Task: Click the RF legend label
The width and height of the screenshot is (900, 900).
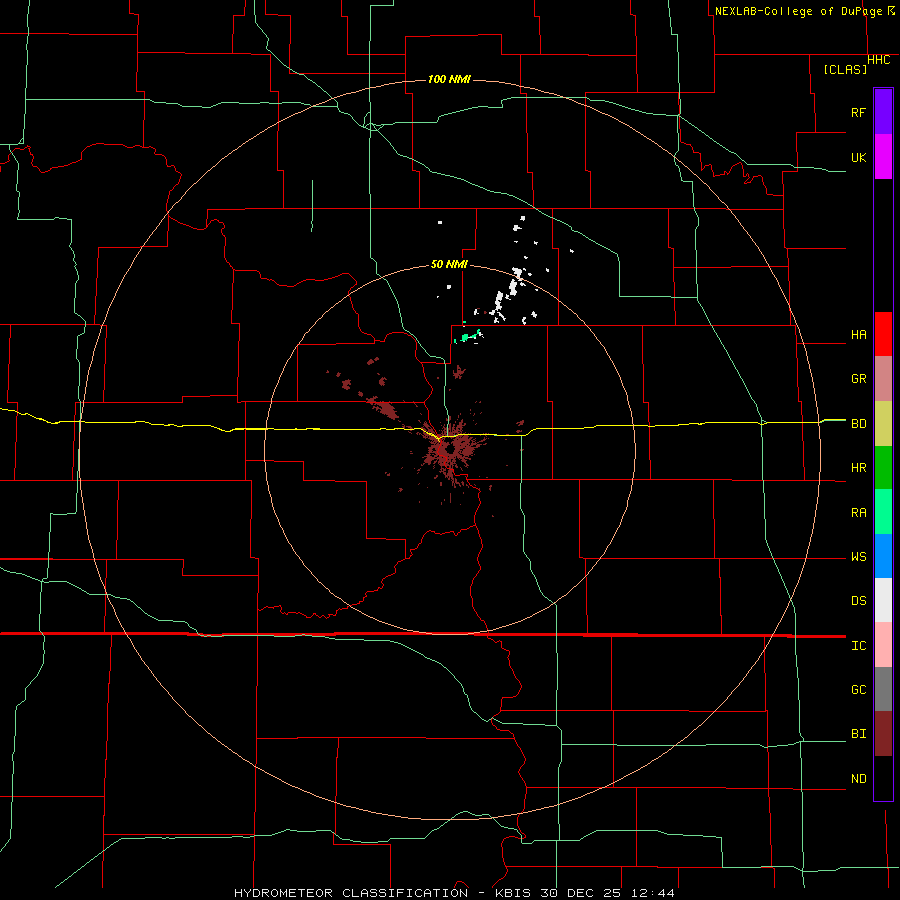Action: (x=859, y=112)
